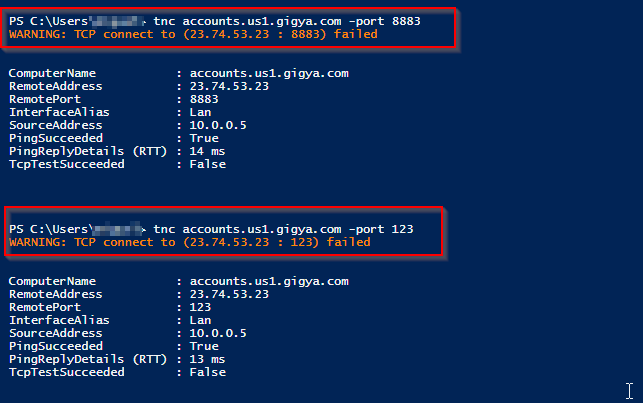
Task: Click TcpTestSucceeded False in the 8883 results
Action: (208, 163)
